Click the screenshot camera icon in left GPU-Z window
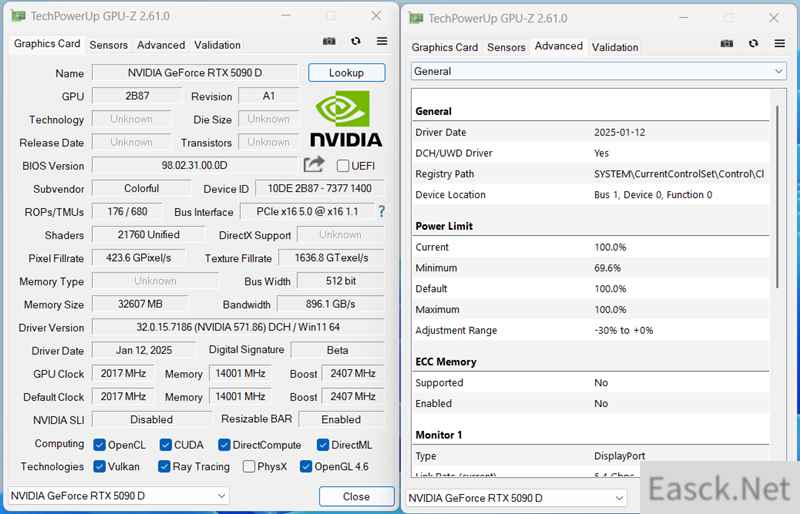This screenshot has height=514, width=800. [329, 41]
